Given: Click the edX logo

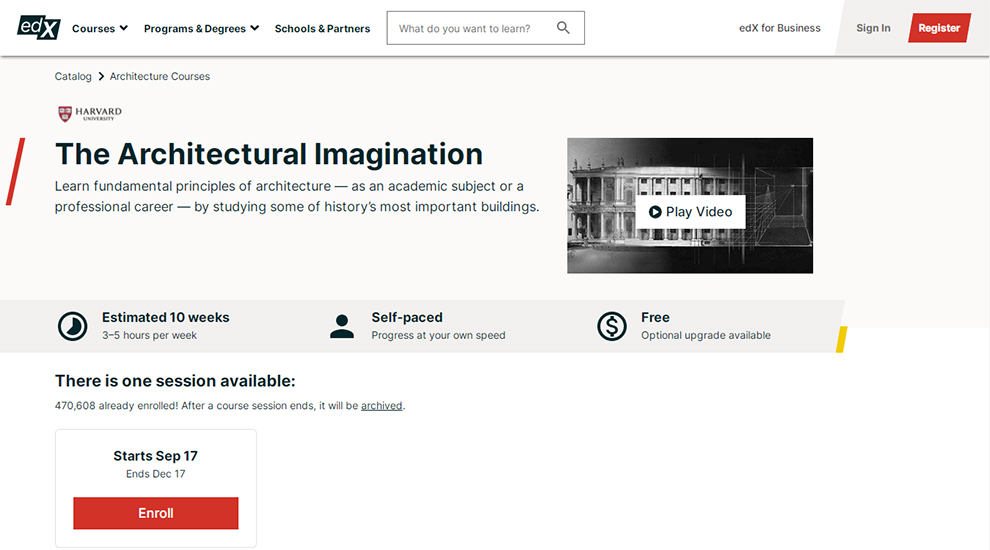Looking at the screenshot, I should click(x=39, y=28).
